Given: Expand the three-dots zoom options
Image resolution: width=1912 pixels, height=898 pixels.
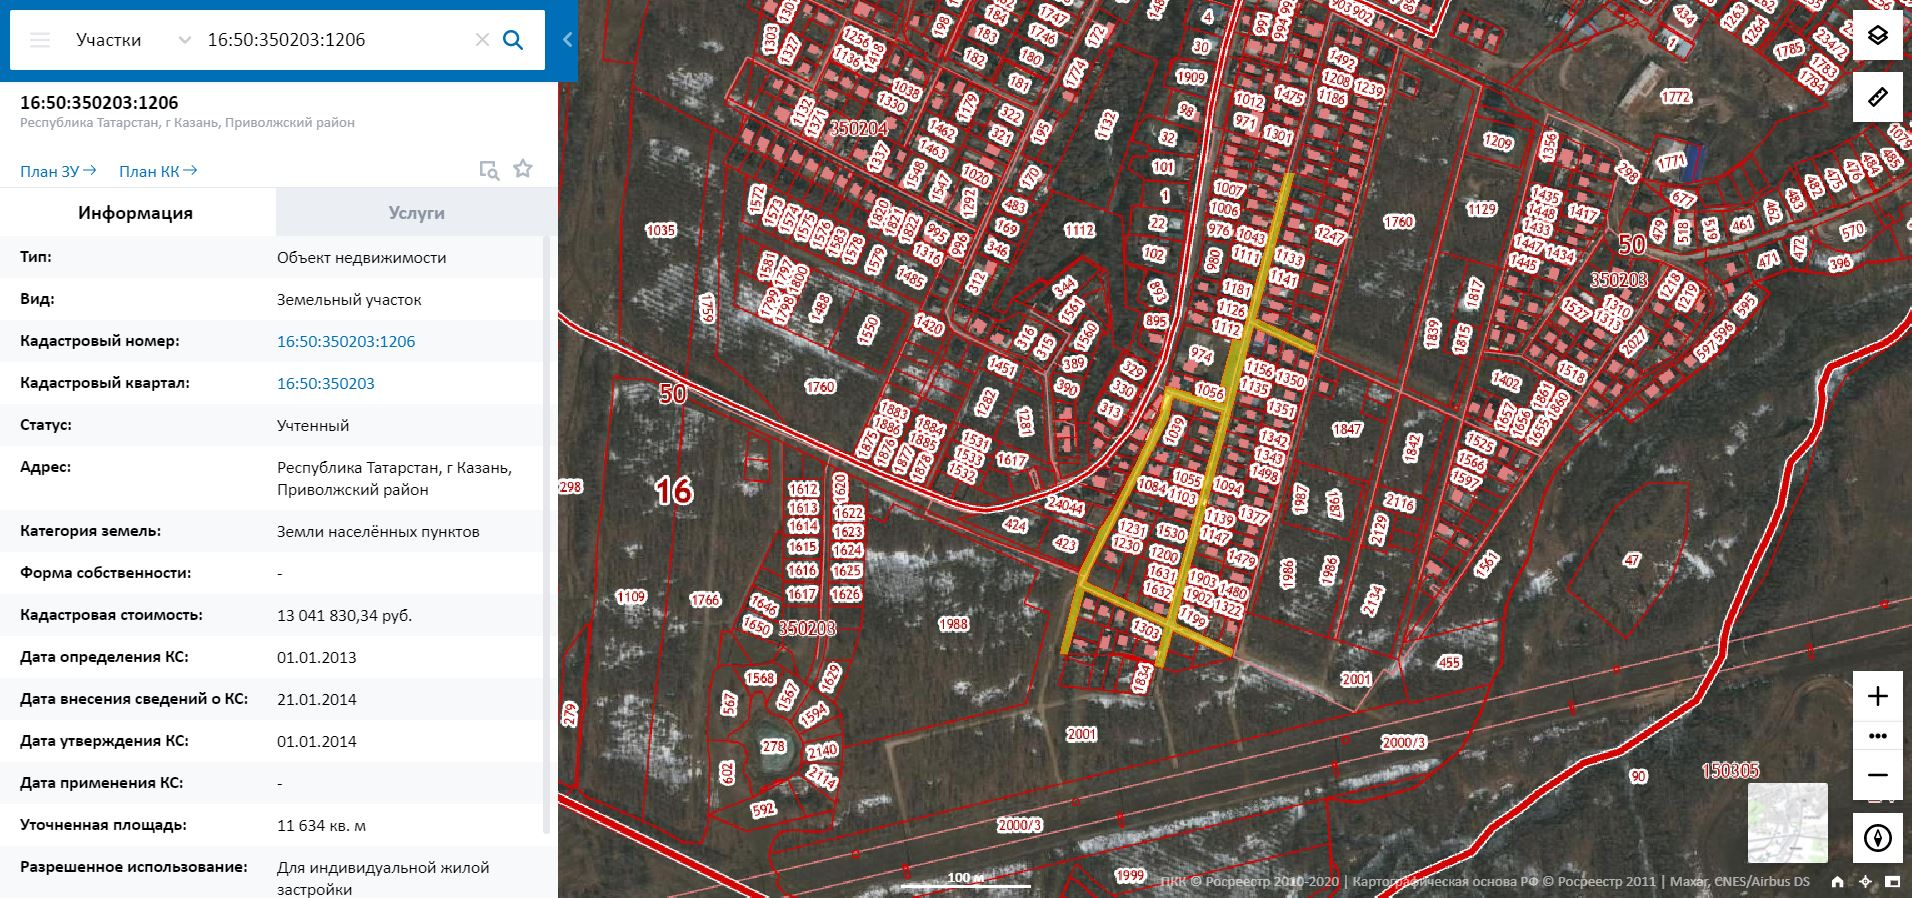Looking at the screenshot, I should coord(1877,736).
